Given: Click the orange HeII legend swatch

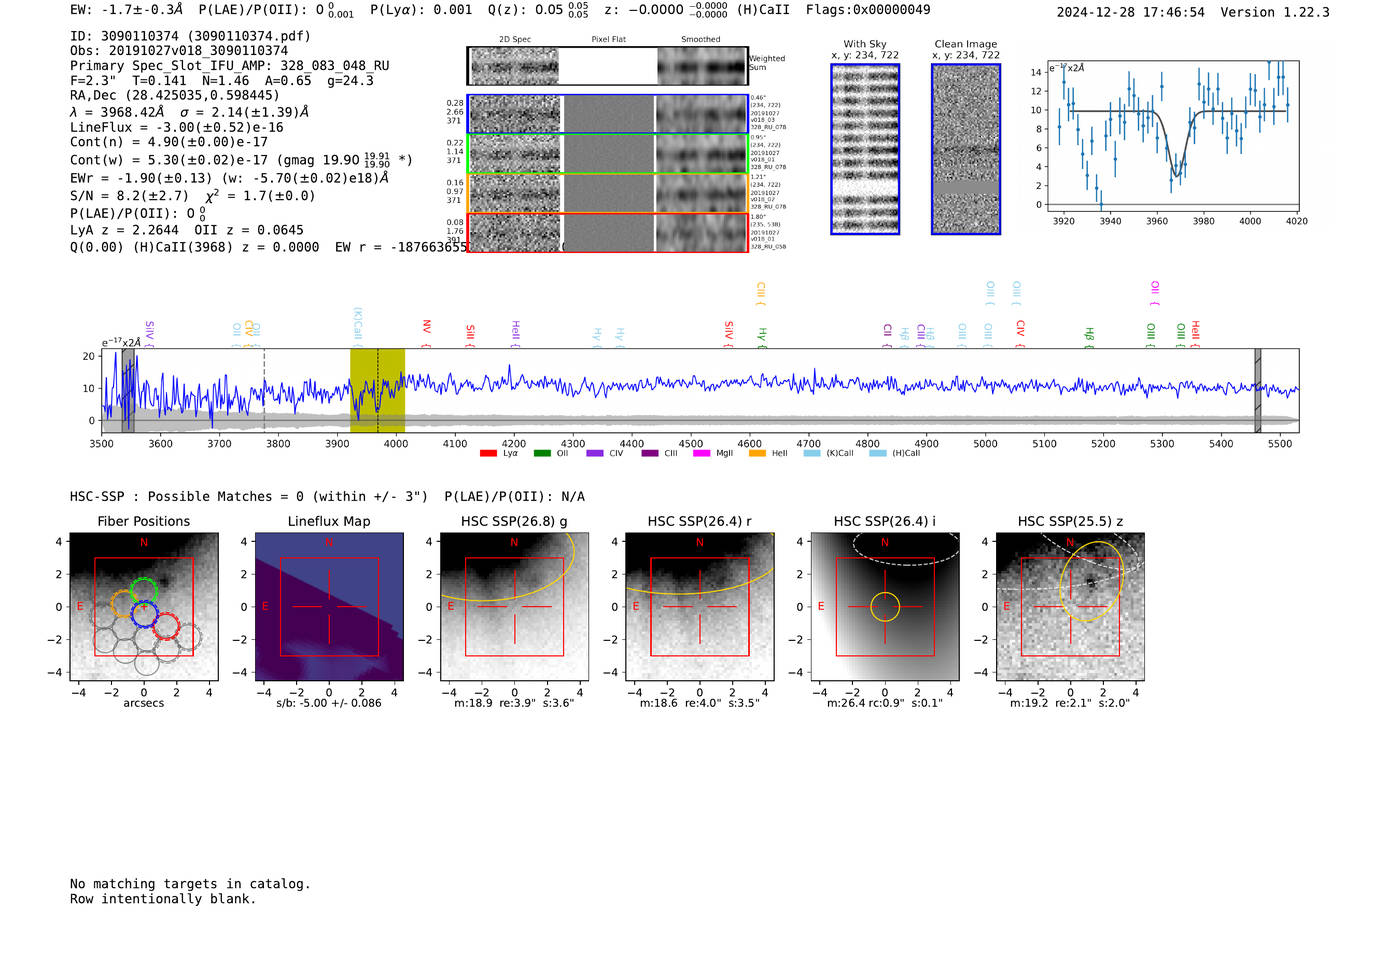Looking at the screenshot, I should [x=757, y=454].
